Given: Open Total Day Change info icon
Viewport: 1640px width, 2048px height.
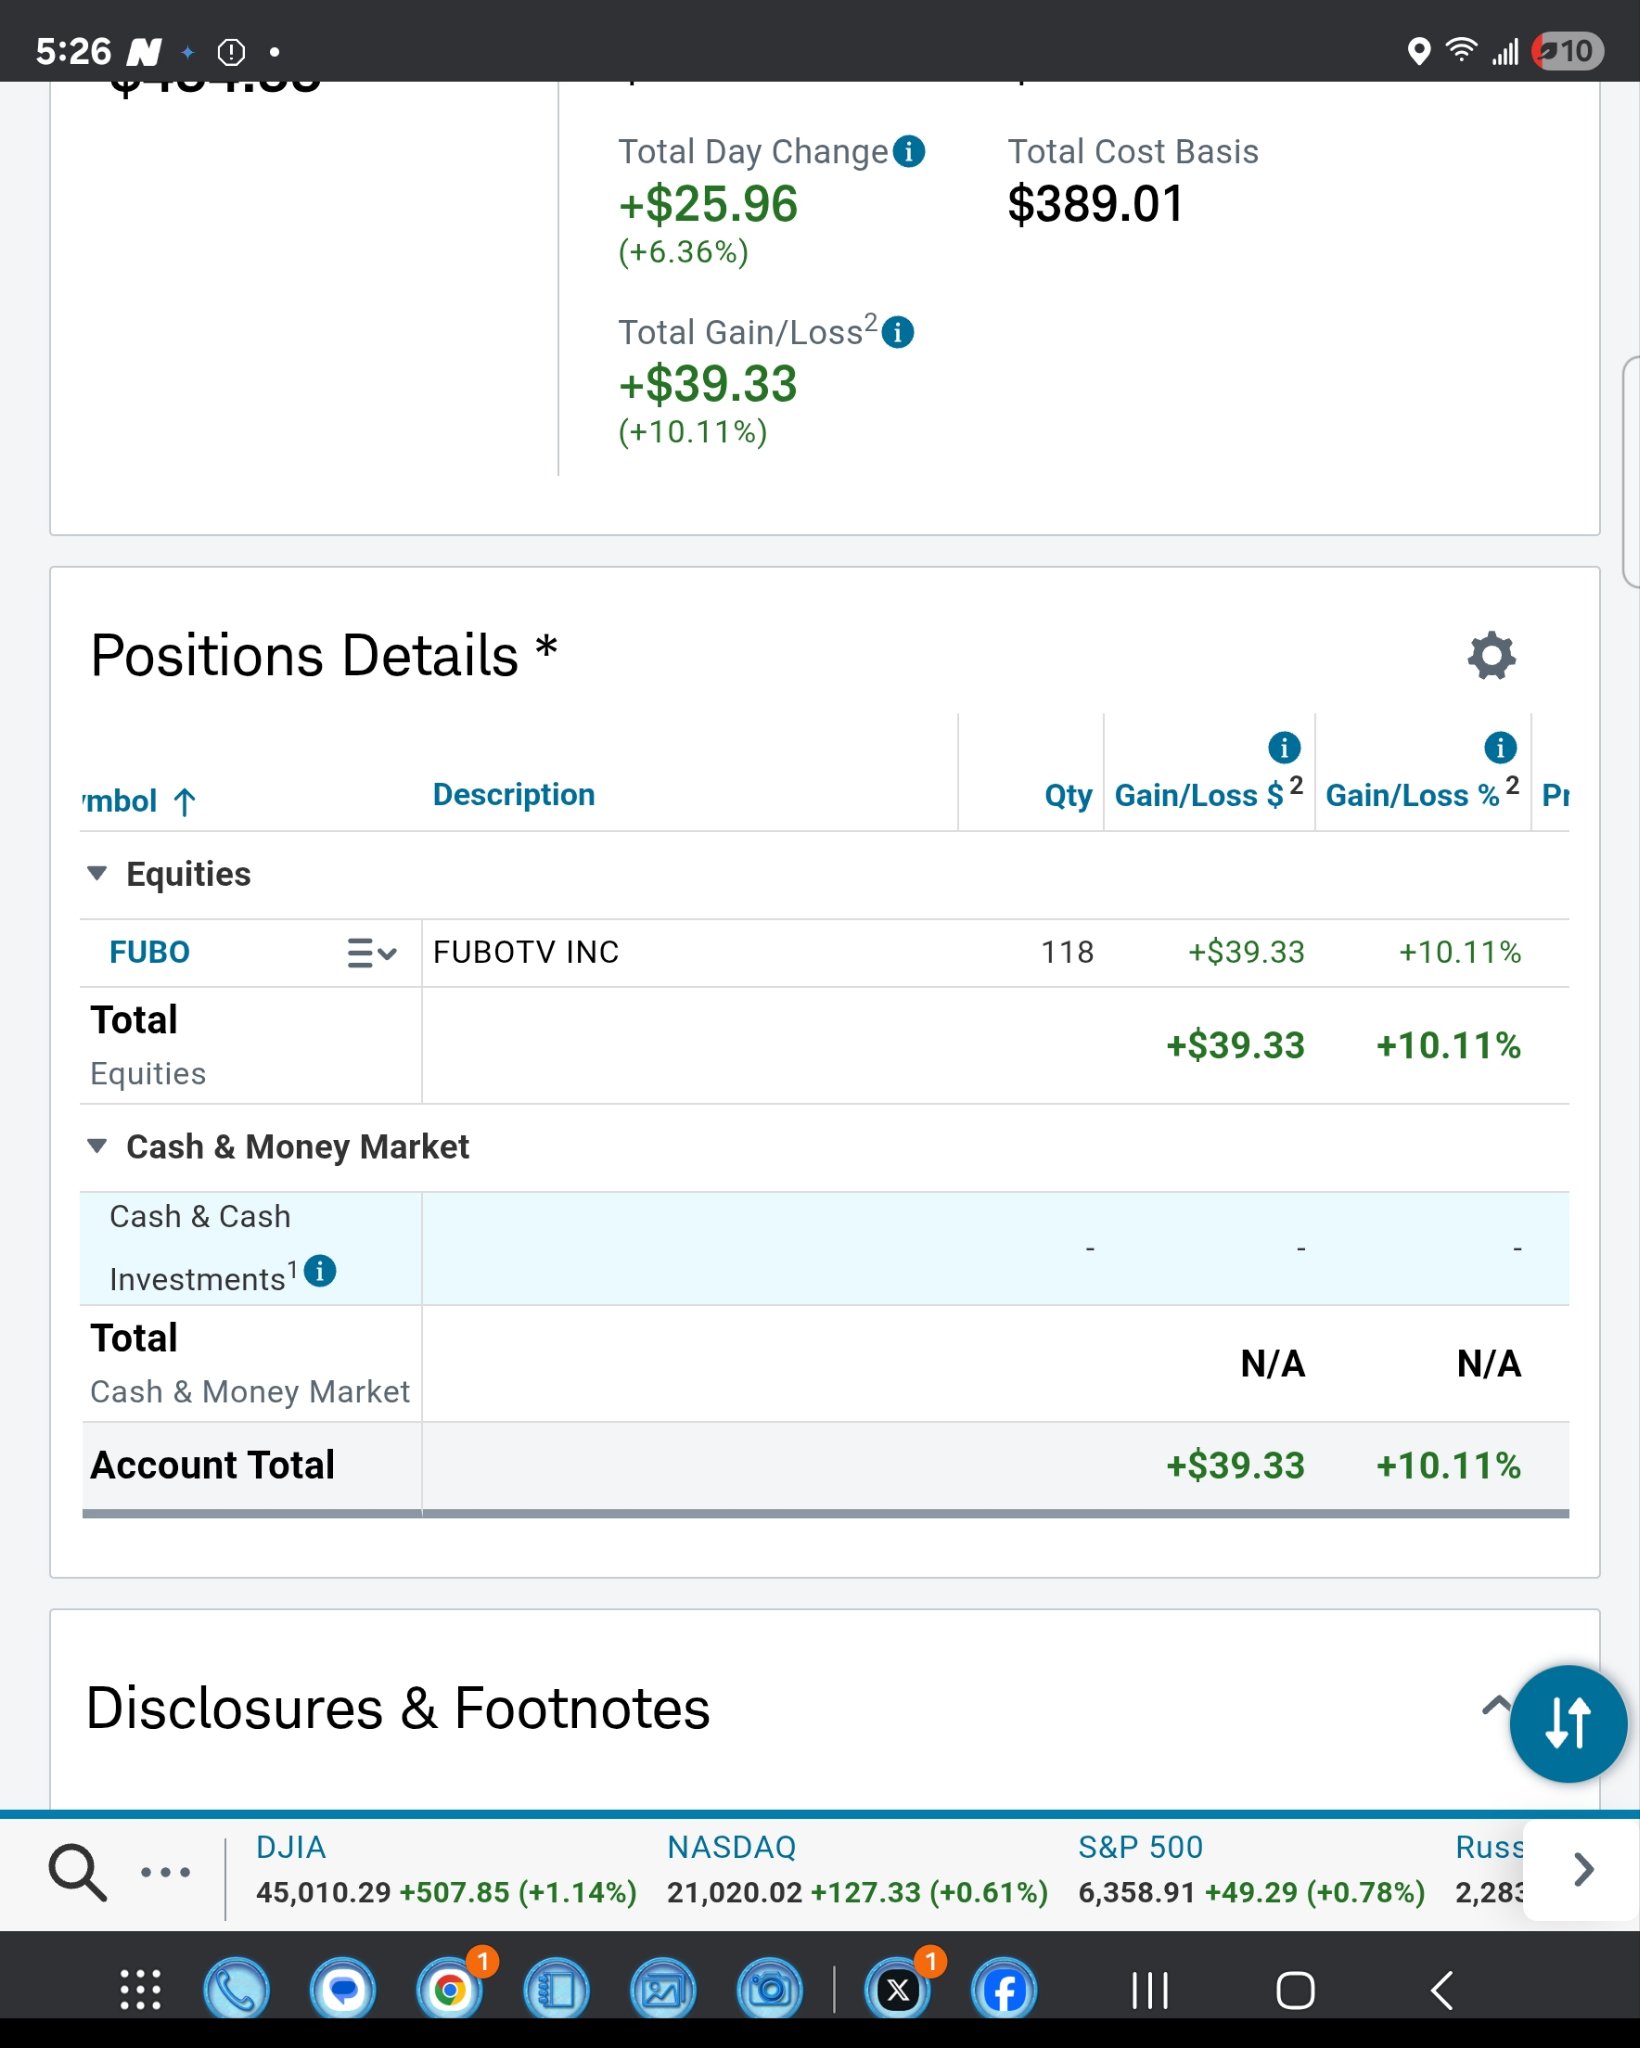Looking at the screenshot, I should coord(908,152).
